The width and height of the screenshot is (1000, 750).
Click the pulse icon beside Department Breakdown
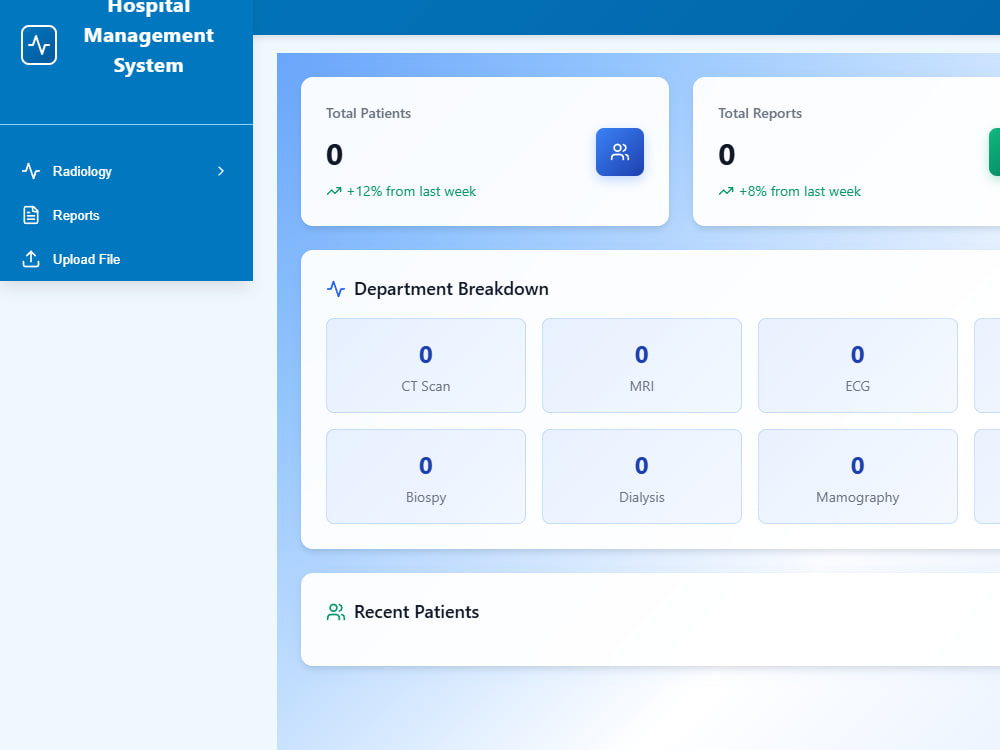[x=335, y=289]
